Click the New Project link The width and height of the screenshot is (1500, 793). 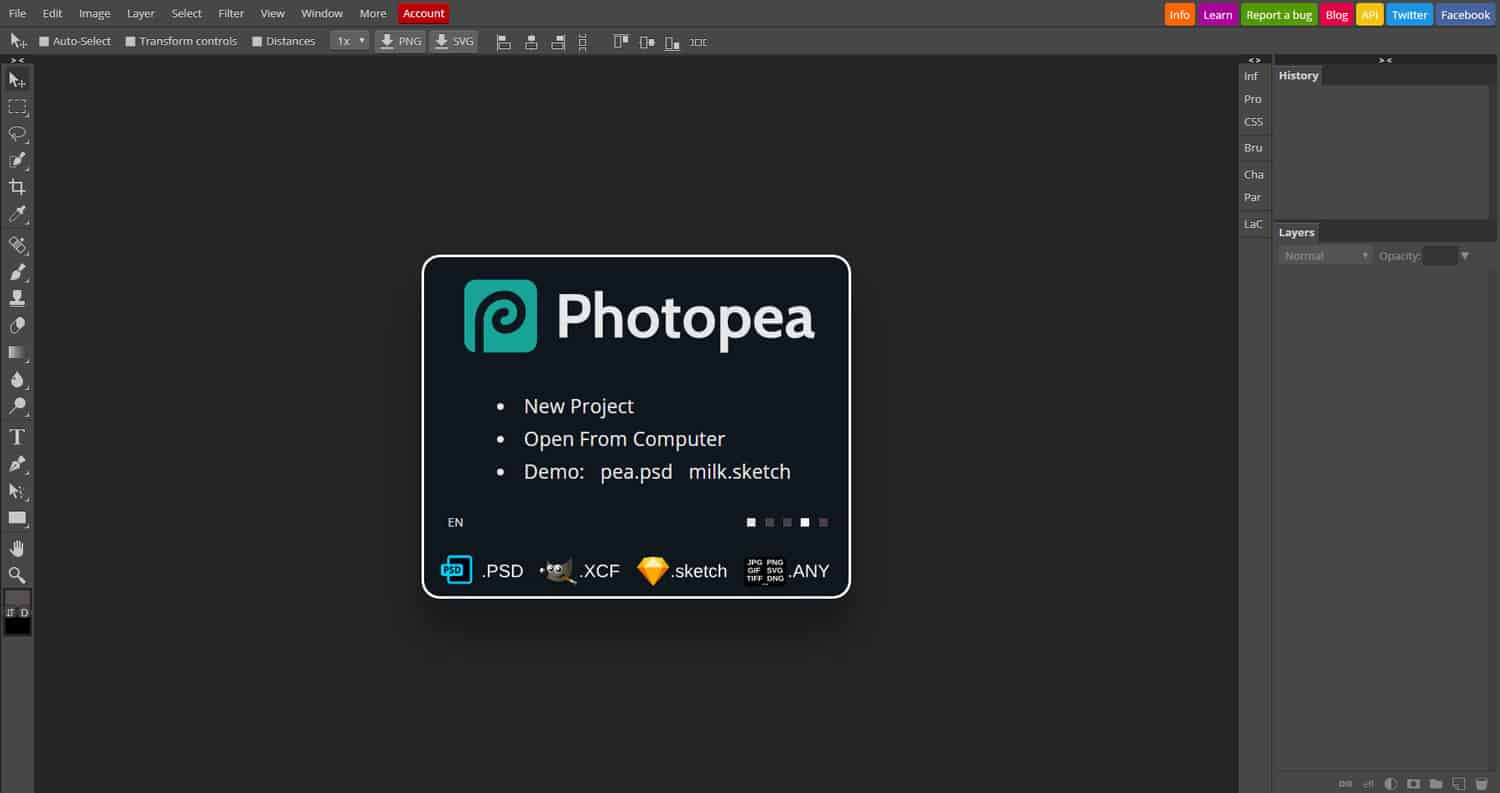[x=579, y=406]
